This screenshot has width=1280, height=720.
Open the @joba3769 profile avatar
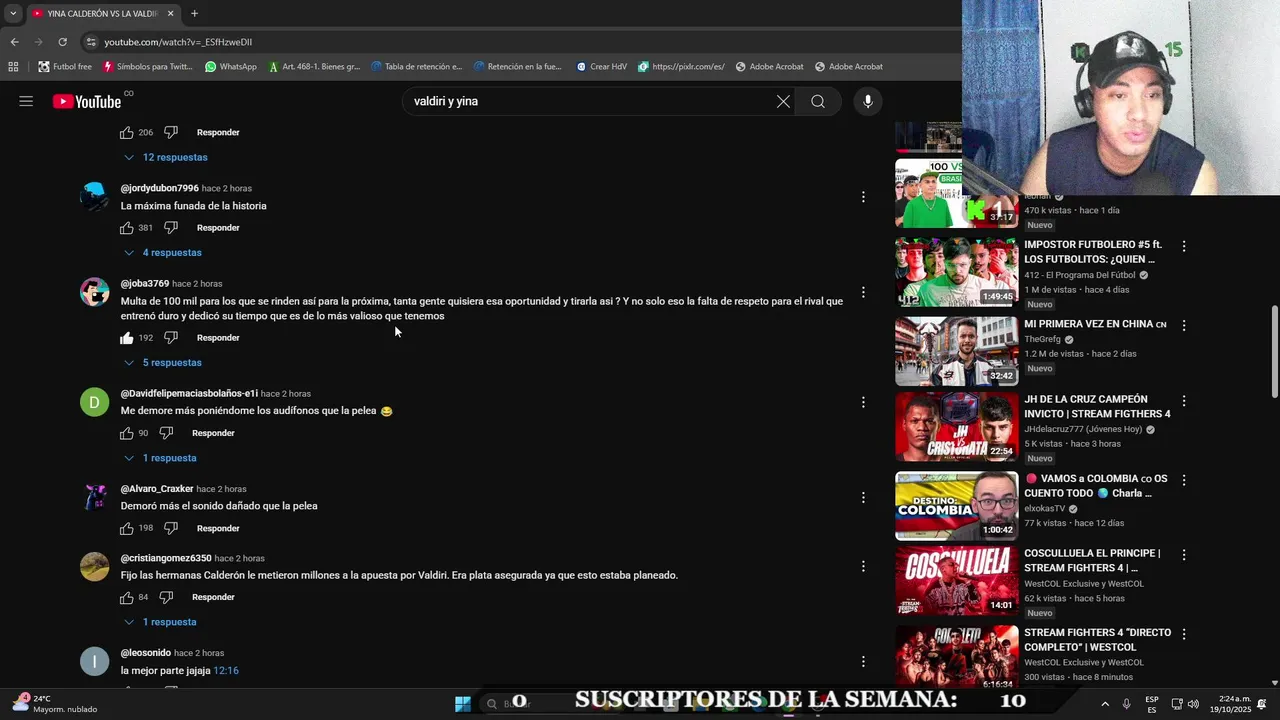pyautogui.click(x=94, y=292)
